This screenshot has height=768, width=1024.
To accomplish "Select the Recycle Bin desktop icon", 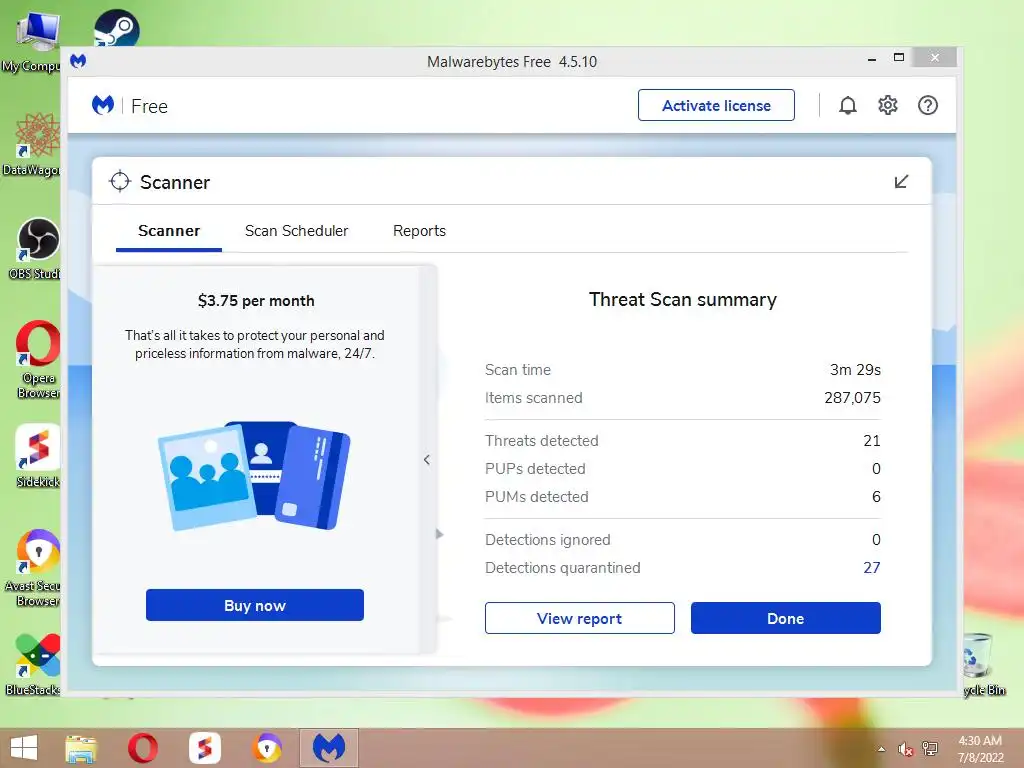I will pos(983,664).
